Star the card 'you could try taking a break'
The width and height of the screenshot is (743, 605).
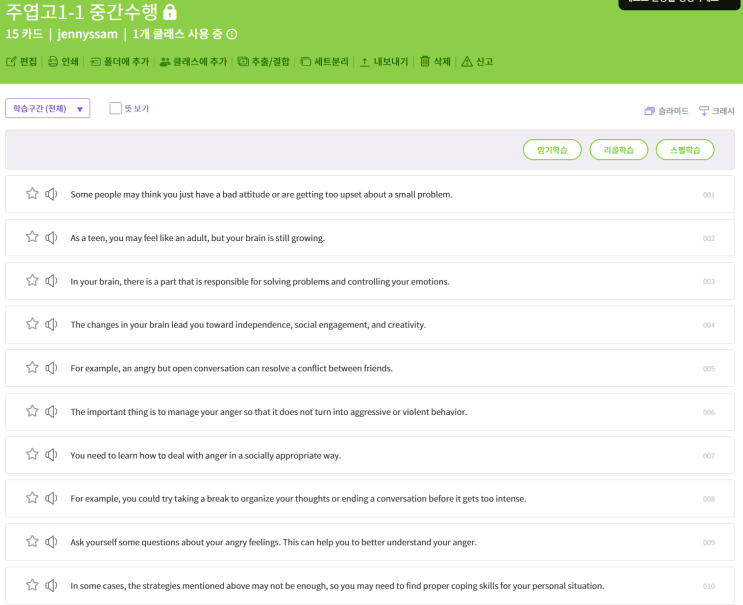(32, 498)
